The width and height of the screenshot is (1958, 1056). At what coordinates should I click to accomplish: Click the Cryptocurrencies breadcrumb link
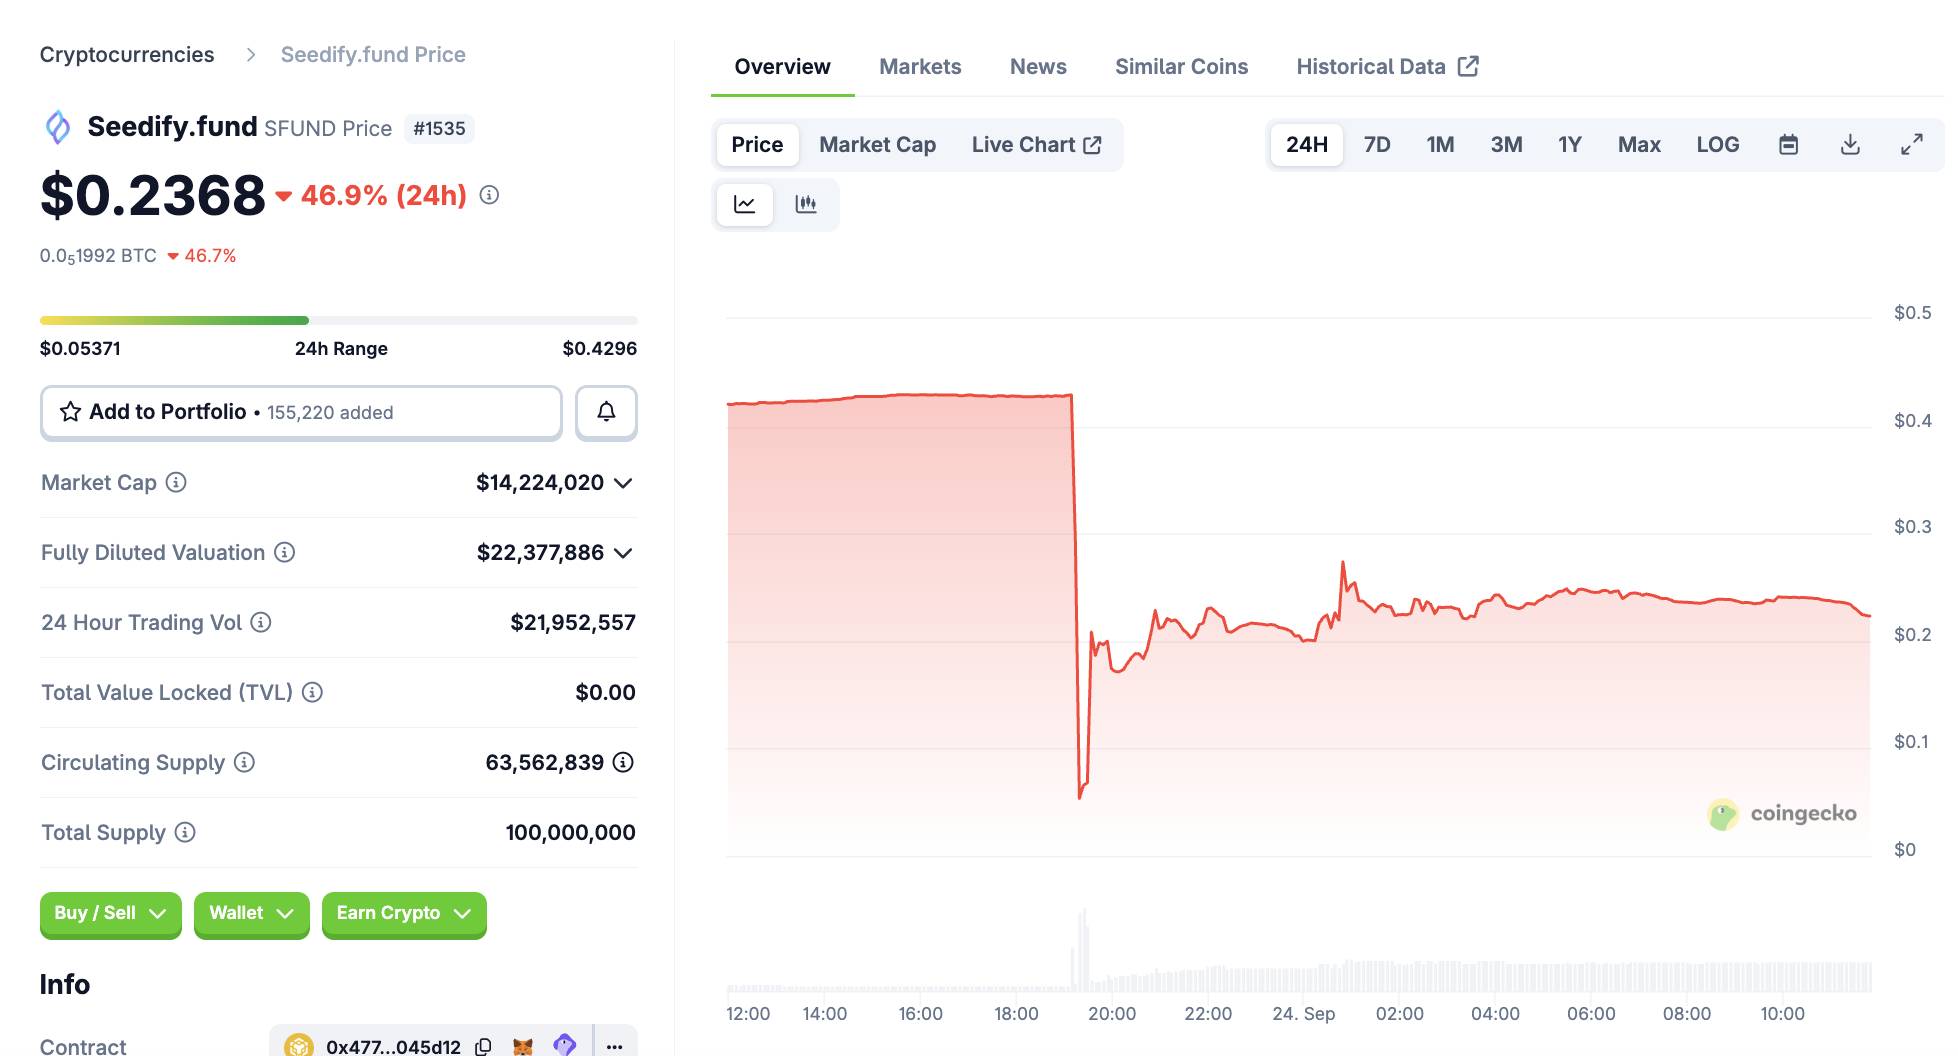127,55
